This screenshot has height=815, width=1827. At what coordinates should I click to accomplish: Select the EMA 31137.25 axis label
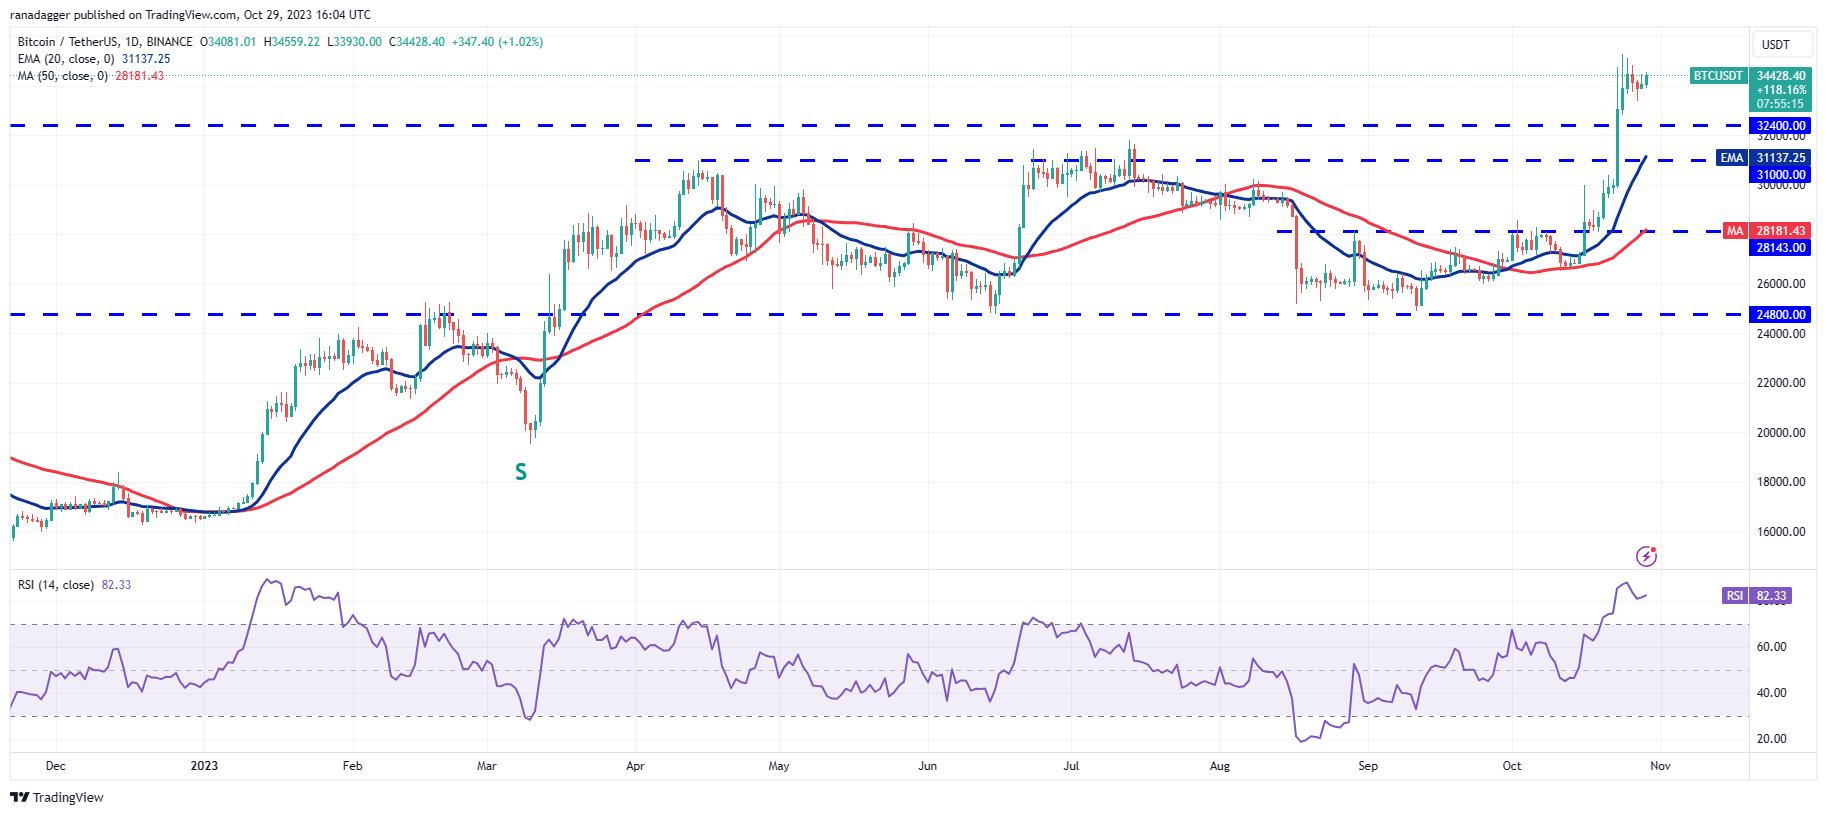[1763, 158]
